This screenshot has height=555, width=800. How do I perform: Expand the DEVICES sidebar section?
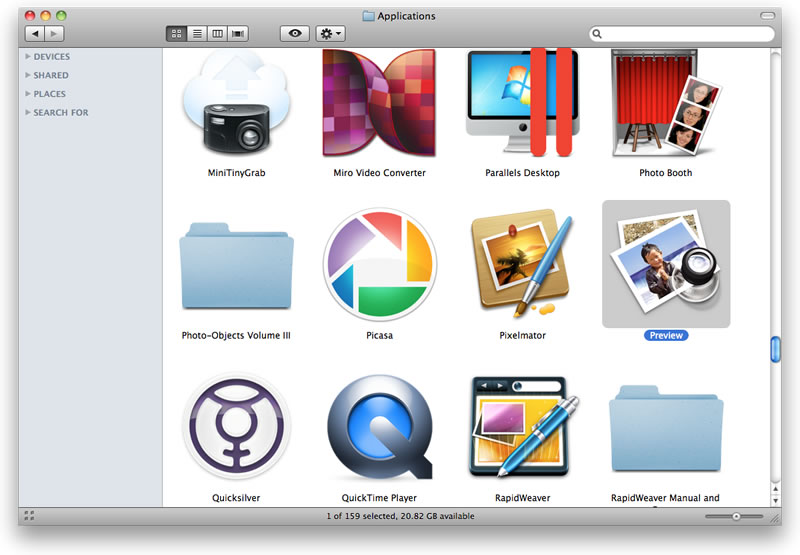28,57
